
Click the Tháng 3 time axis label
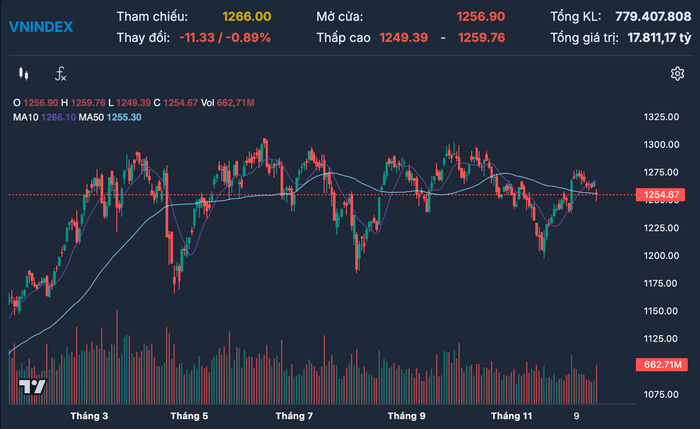(x=89, y=416)
